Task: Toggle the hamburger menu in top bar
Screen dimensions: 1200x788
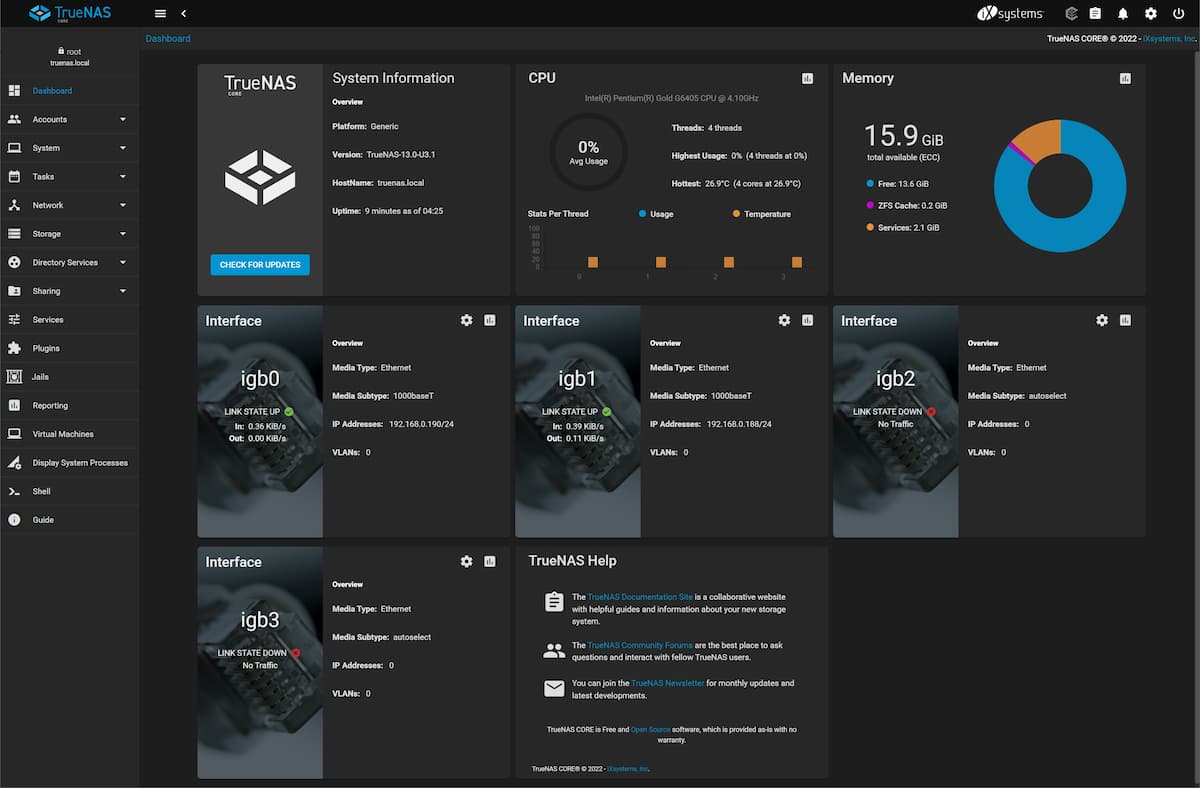Action: tap(160, 14)
